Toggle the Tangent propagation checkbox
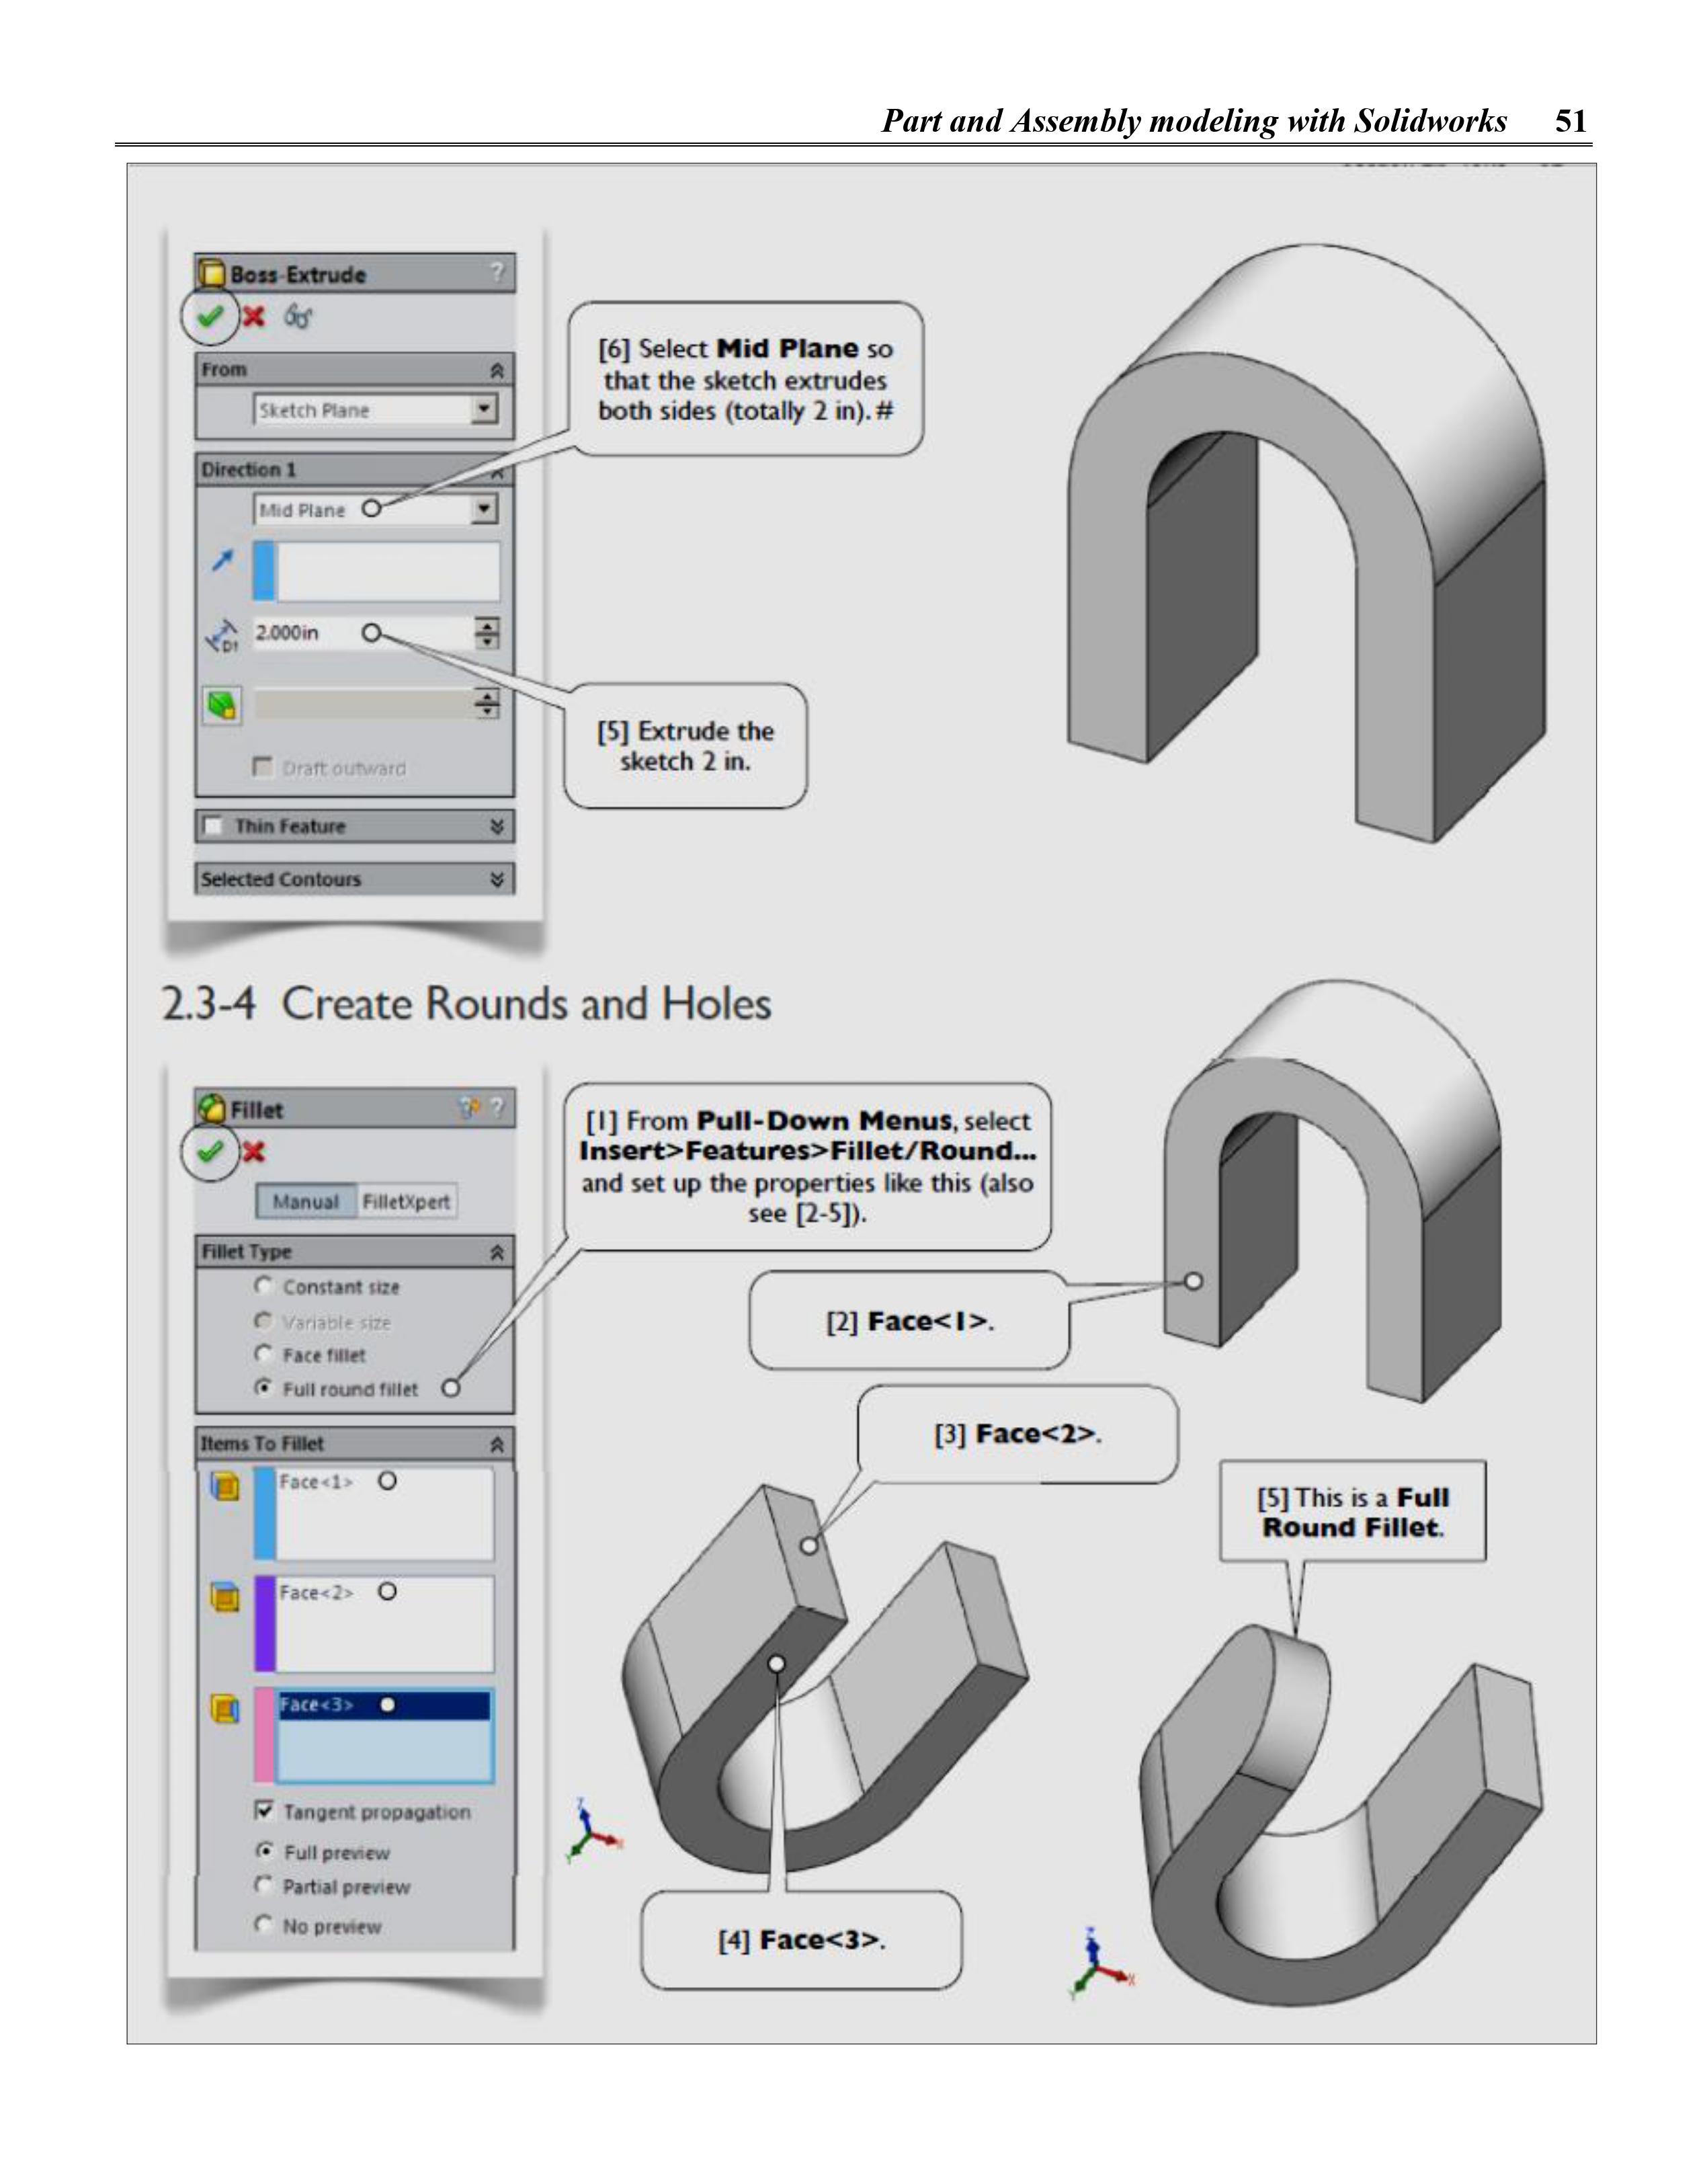The height and width of the screenshot is (2184, 1707). [264, 1810]
